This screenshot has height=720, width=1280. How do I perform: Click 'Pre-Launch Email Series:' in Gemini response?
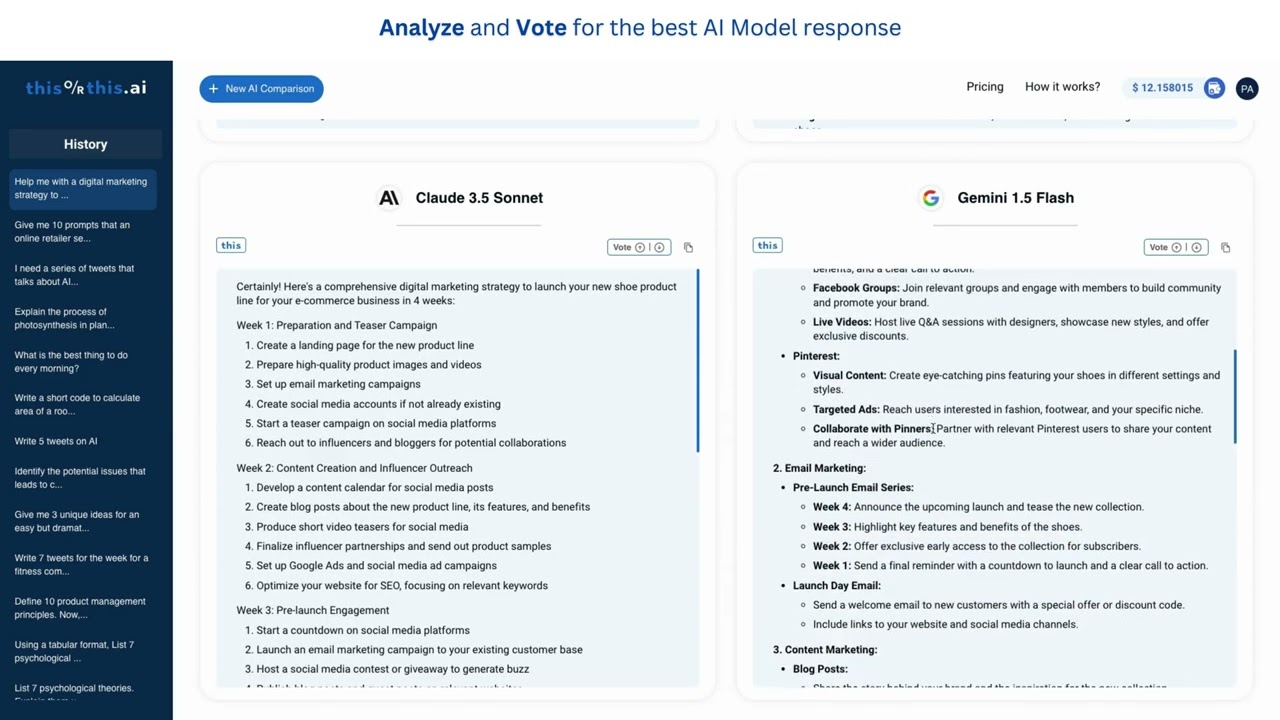tap(853, 487)
